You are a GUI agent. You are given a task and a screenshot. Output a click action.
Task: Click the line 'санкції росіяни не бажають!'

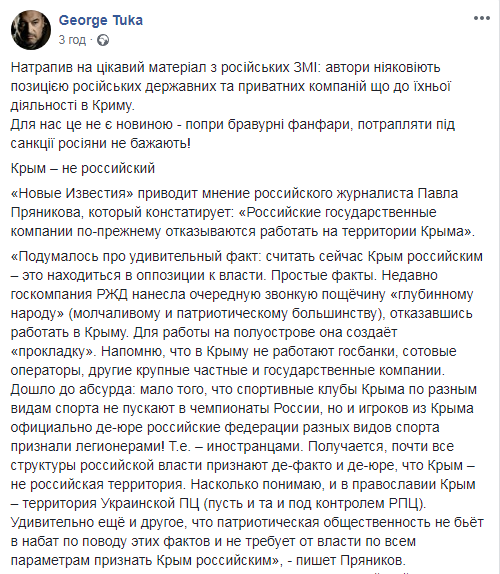[101, 143]
